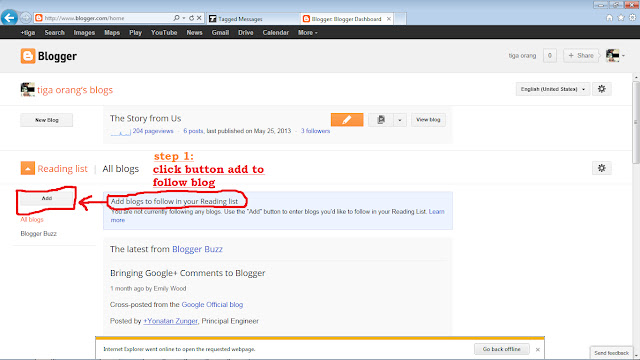Open the 204 pageviews link
640x360 pixels.
(153, 131)
